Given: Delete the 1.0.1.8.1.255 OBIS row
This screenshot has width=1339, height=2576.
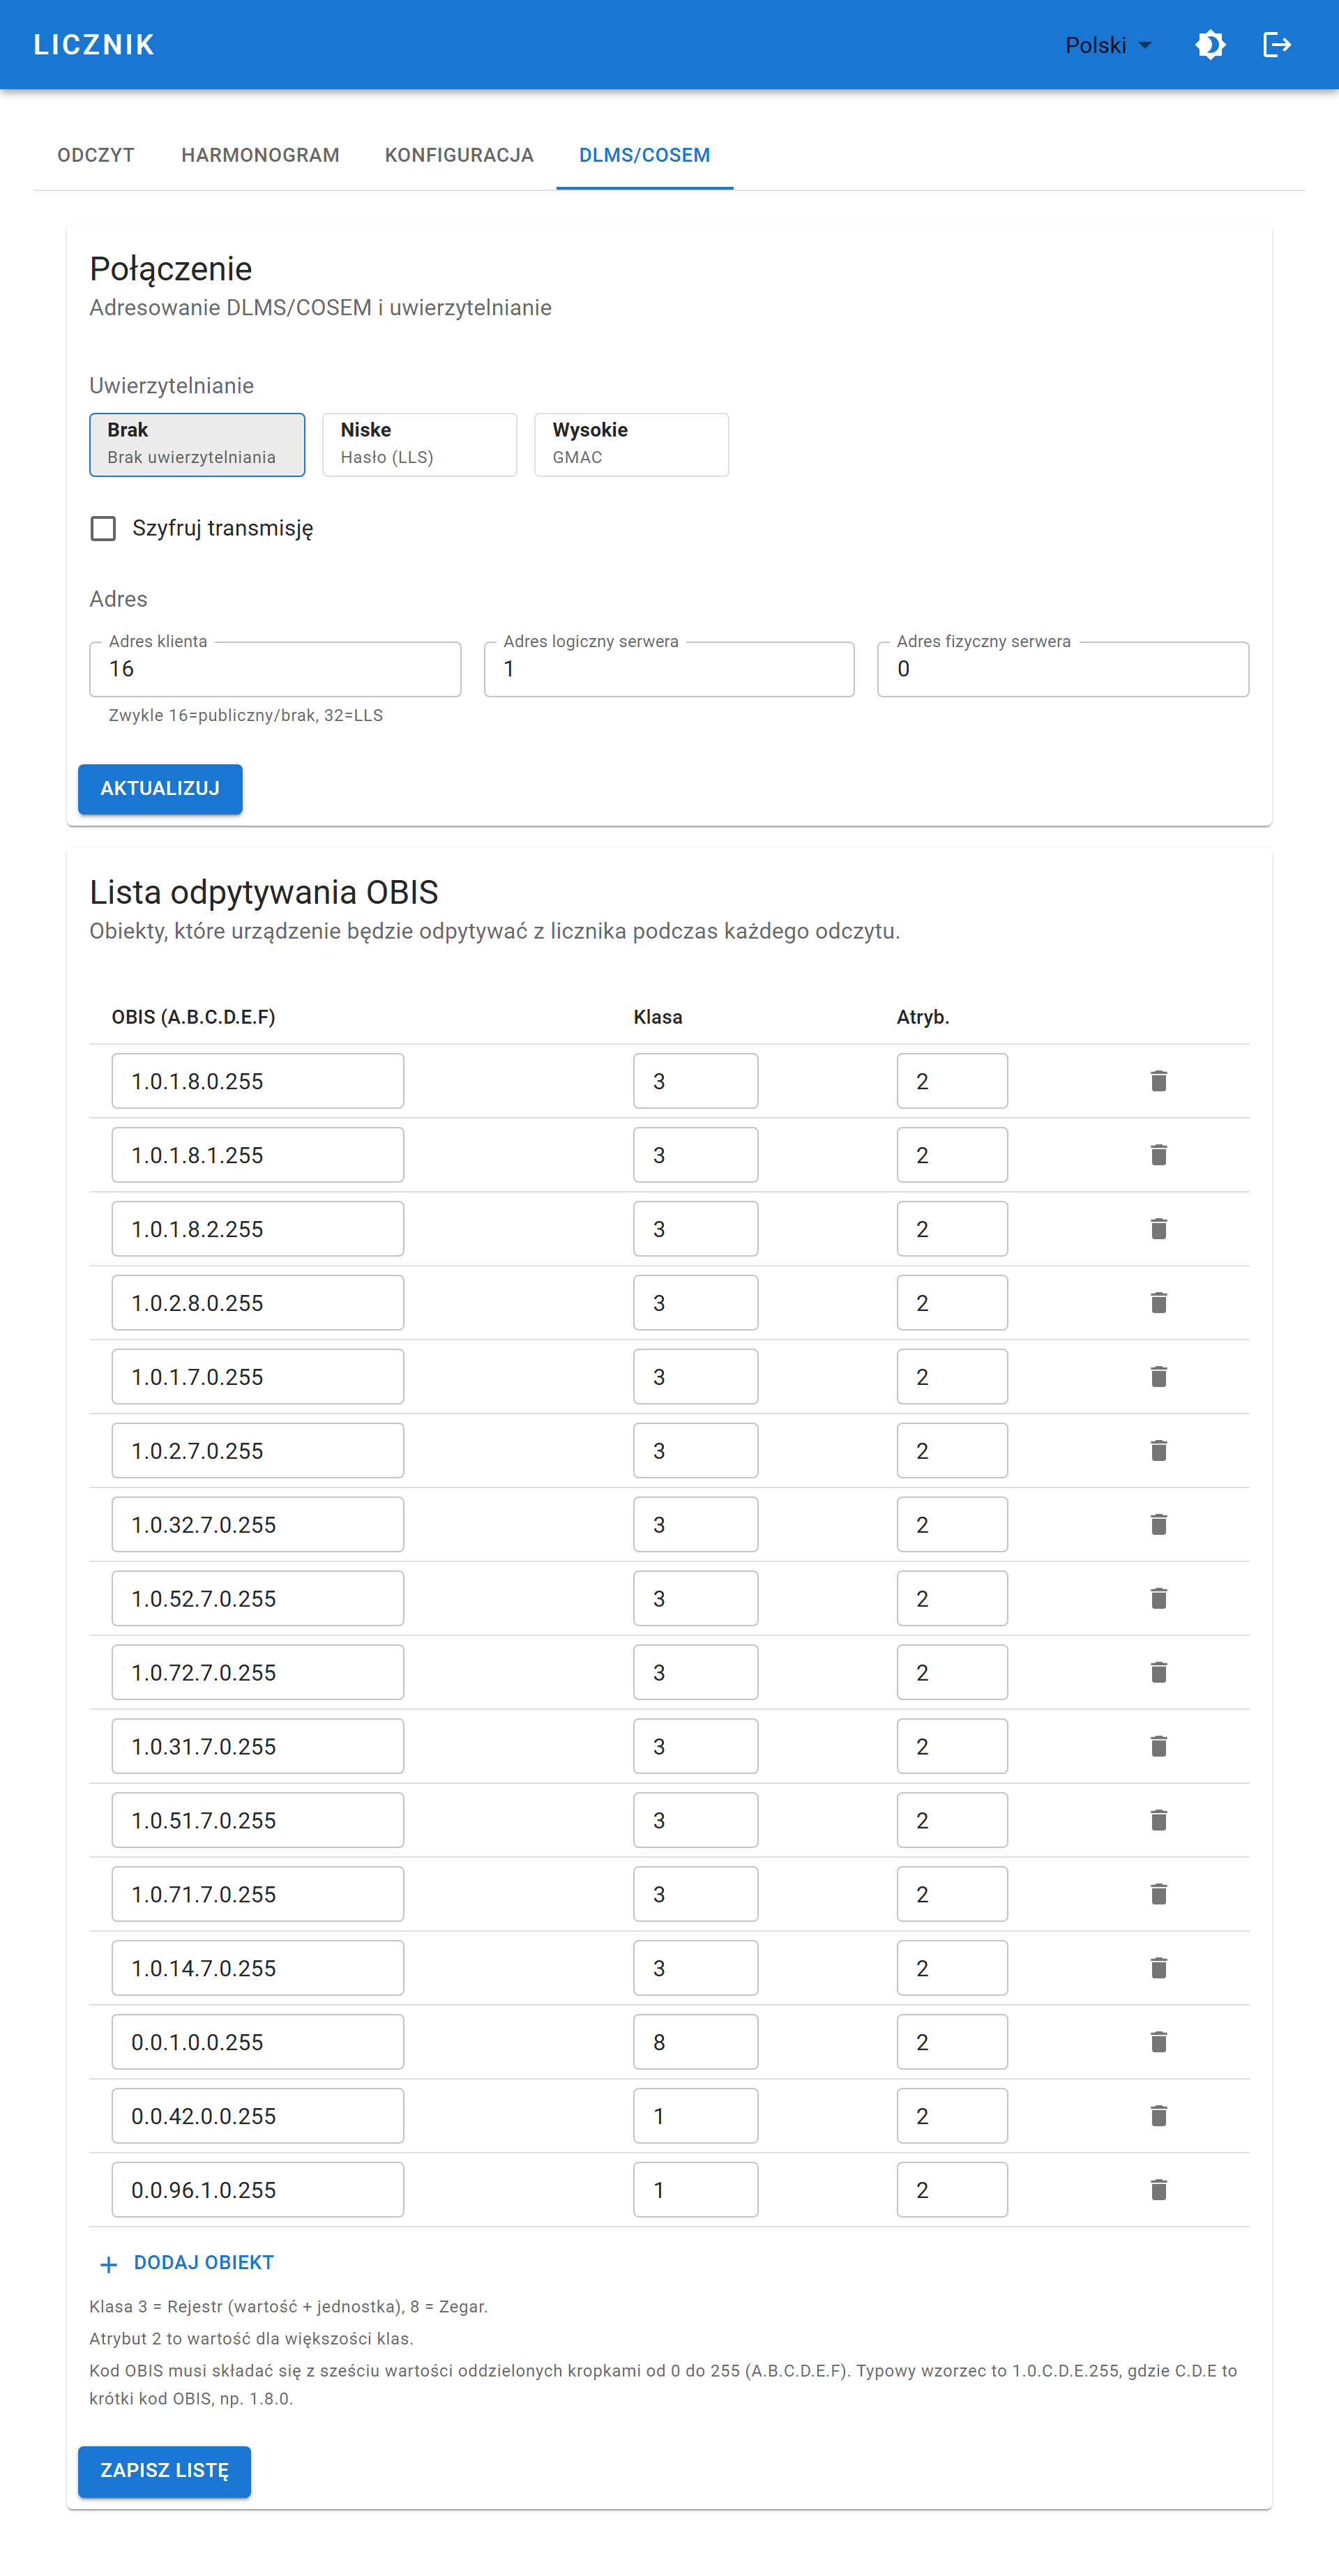Looking at the screenshot, I should (1158, 1155).
